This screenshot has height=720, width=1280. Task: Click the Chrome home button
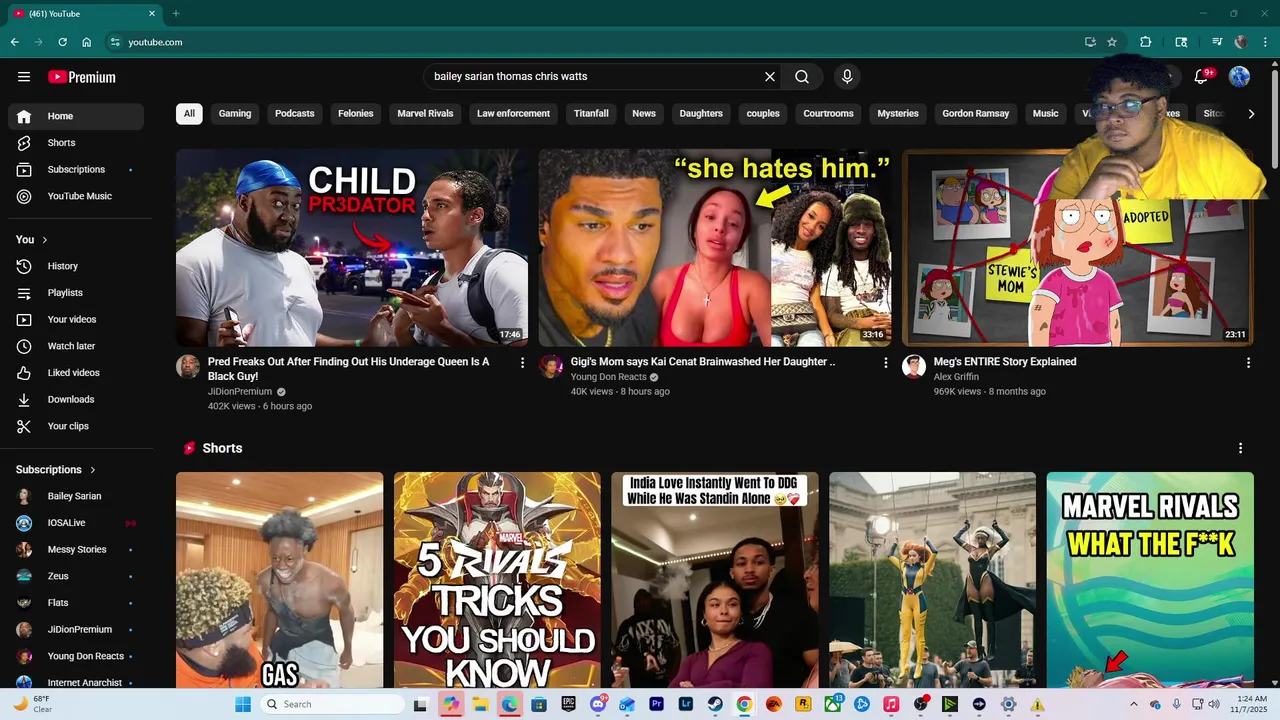(x=87, y=42)
